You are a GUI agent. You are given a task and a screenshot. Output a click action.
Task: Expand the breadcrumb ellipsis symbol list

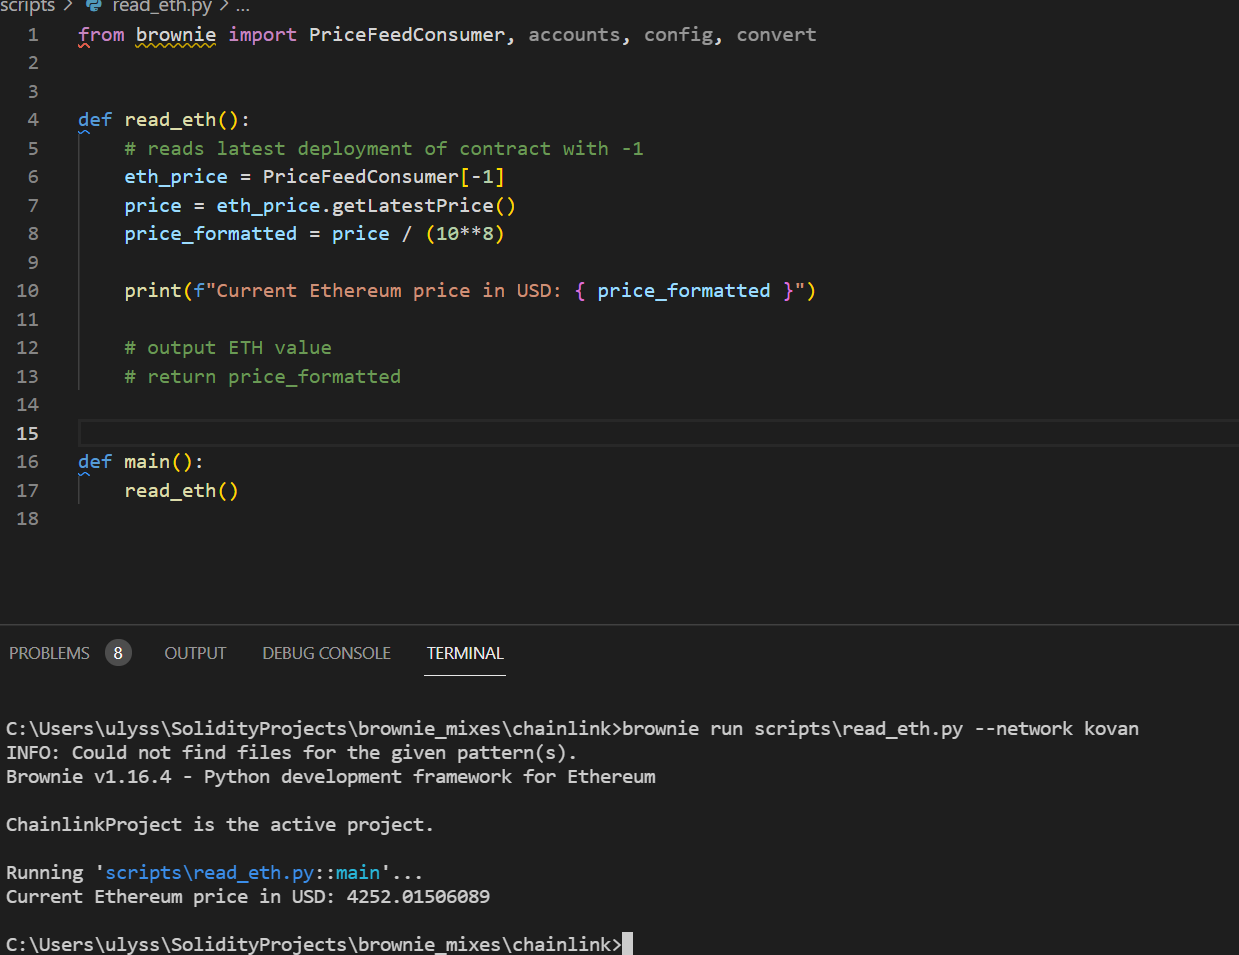click(x=243, y=6)
